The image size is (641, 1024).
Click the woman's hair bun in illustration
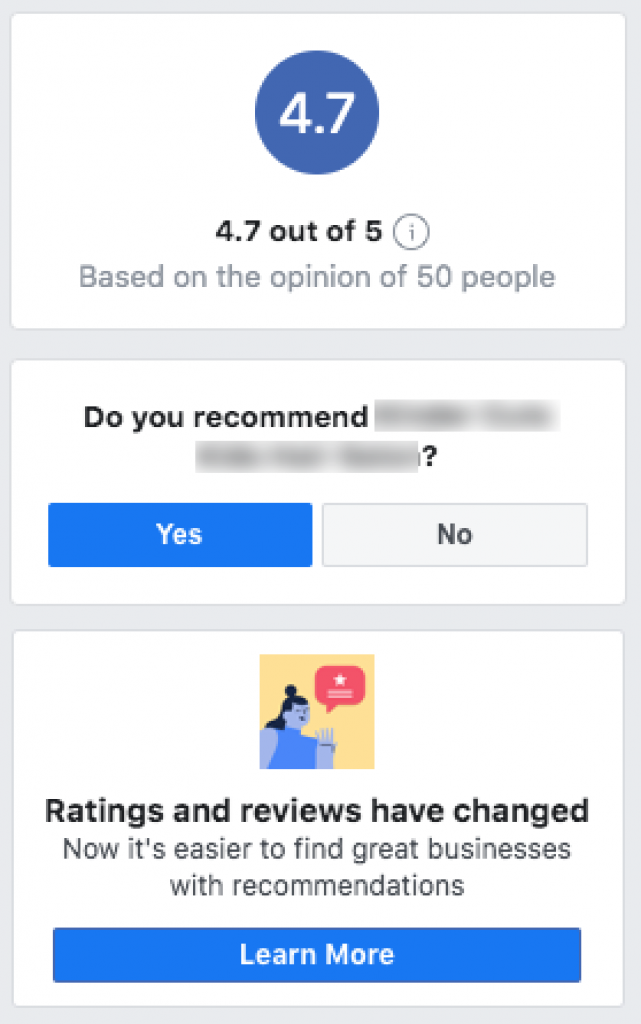[290, 691]
